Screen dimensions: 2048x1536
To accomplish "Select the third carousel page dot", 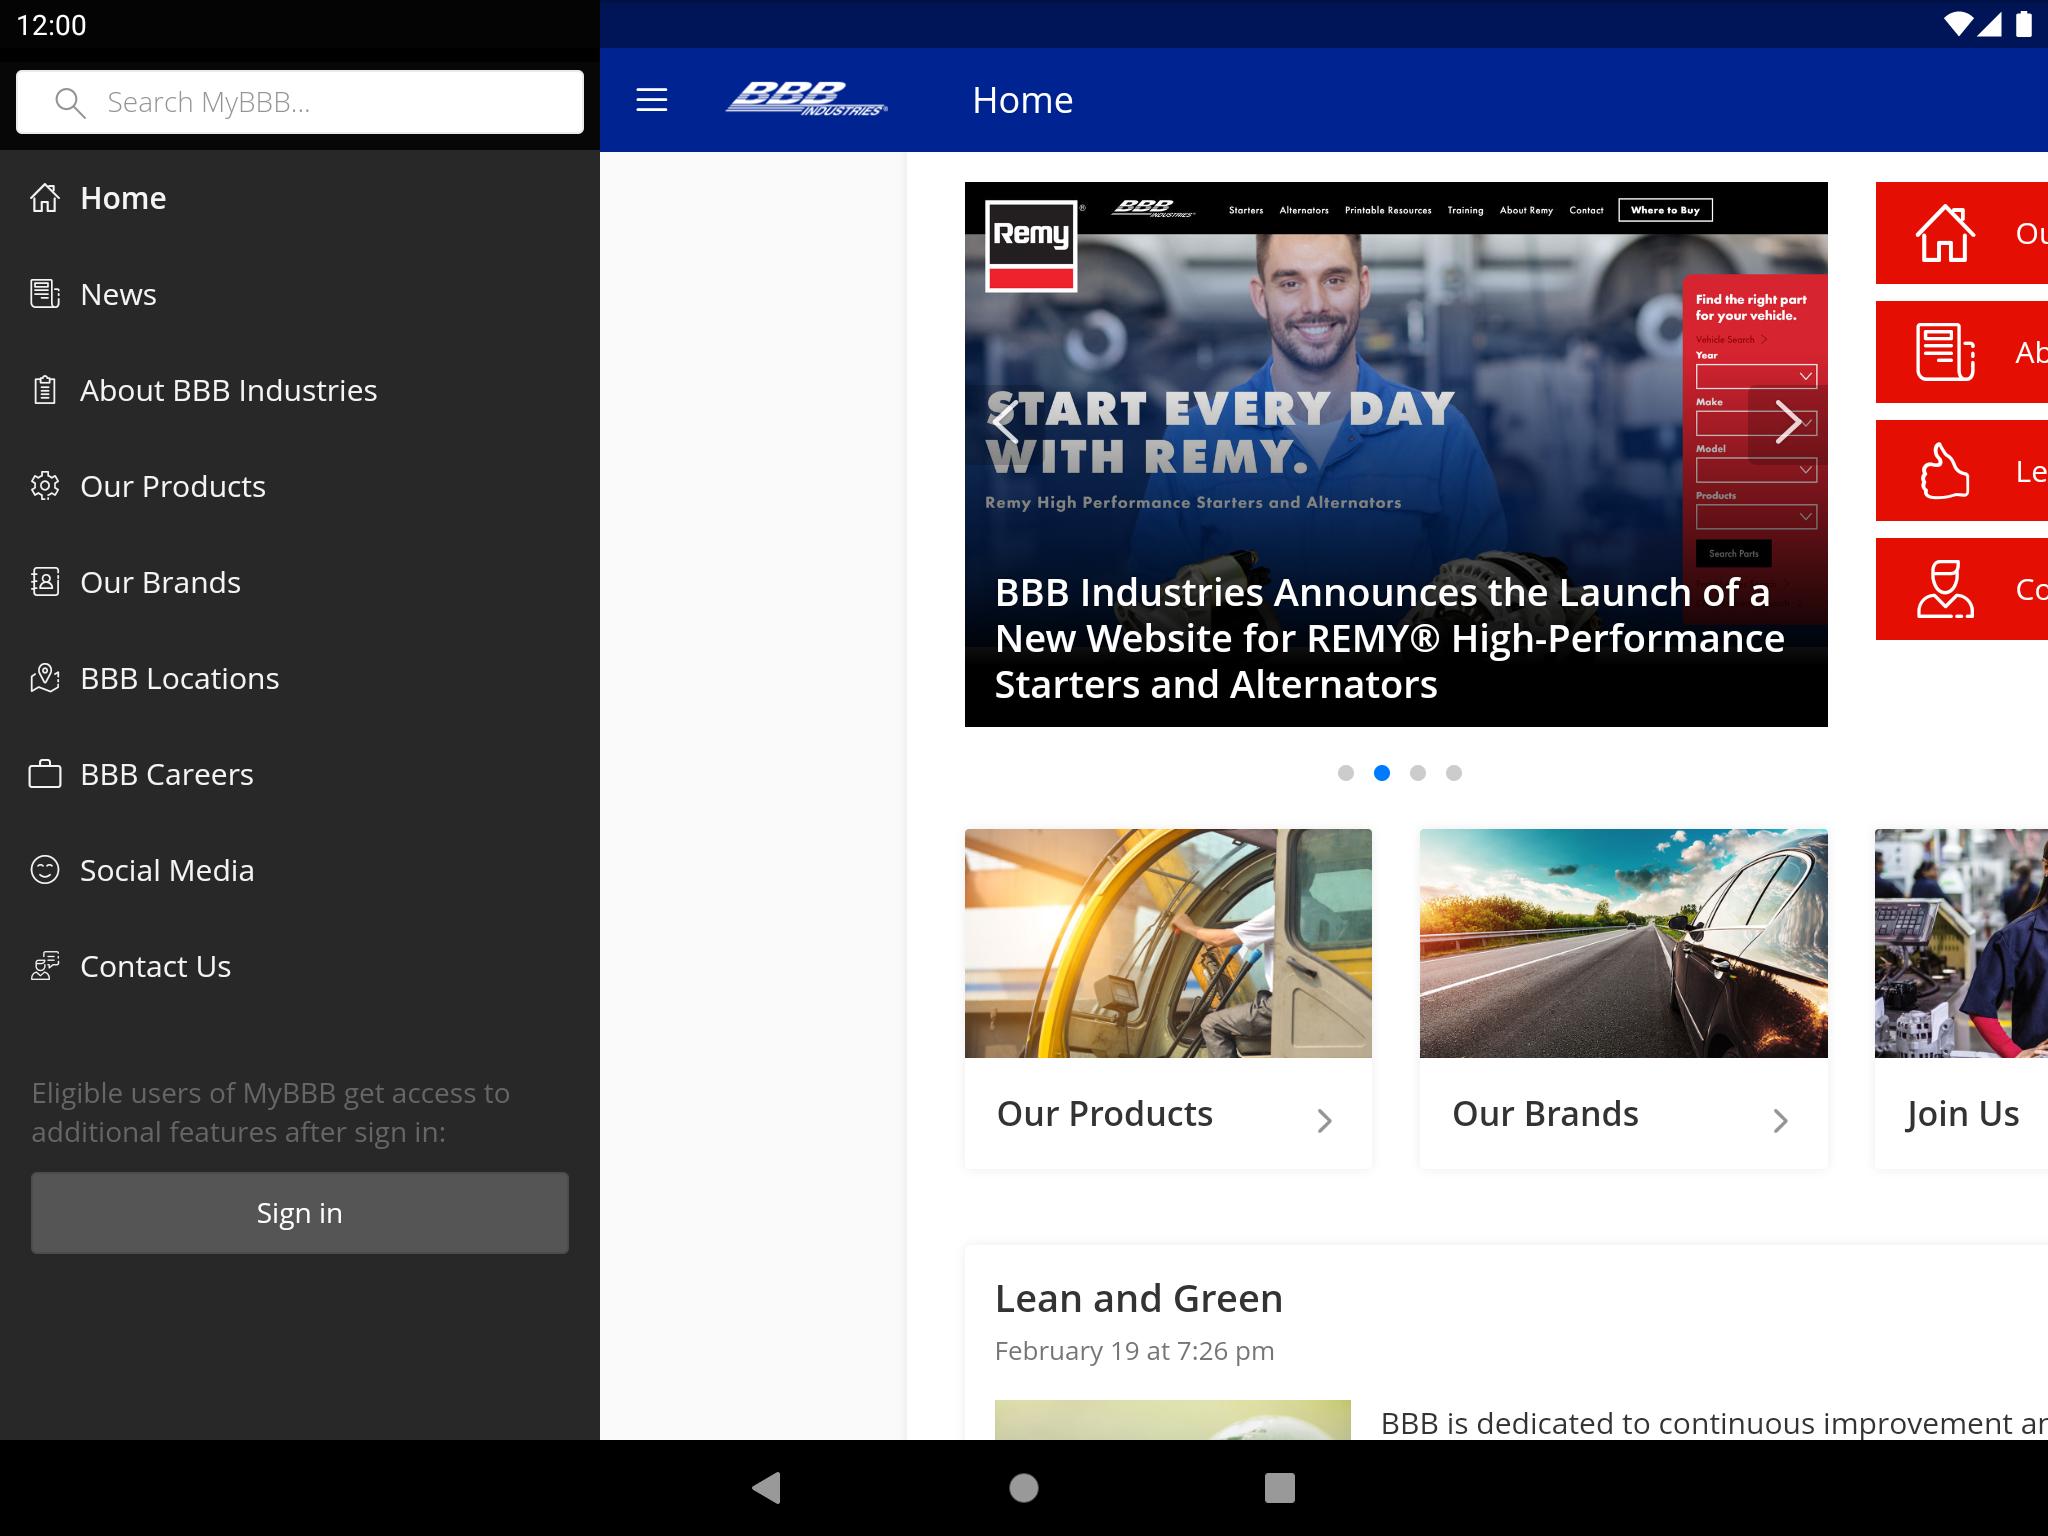I will point(1418,773).
